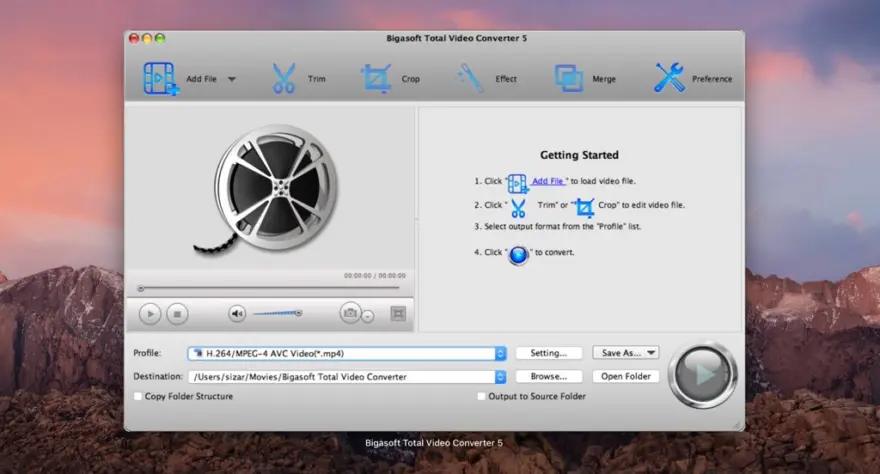Click the Open Folder button
Image resolution: width=880 pixels, height=474 pixels.
coord(626,376)
